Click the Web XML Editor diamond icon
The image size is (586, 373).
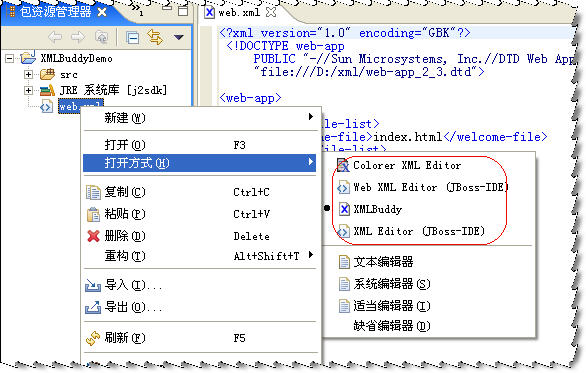point(343,187)
